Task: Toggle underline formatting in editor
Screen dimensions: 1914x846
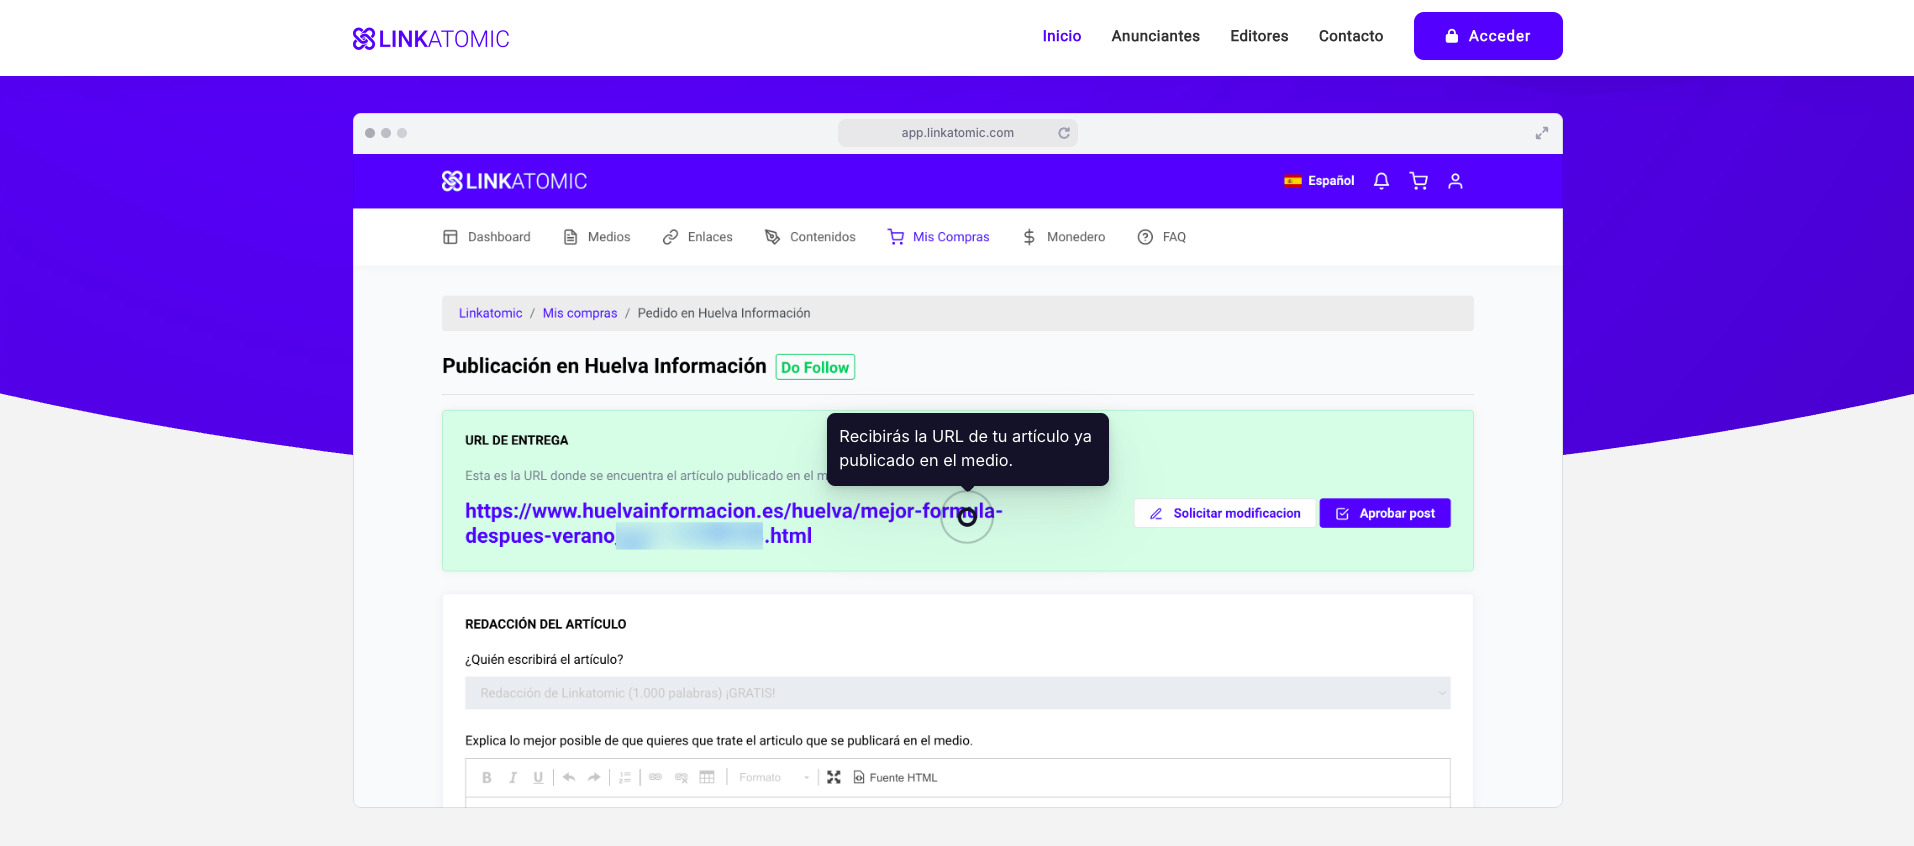Action: pyautogui.click(x=538, y=777)
